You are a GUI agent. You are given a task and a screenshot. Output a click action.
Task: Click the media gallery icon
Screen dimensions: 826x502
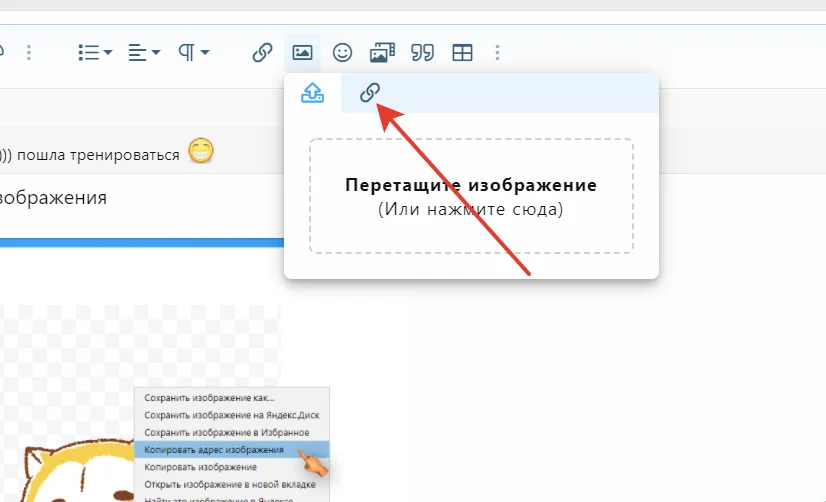point(382,52)
